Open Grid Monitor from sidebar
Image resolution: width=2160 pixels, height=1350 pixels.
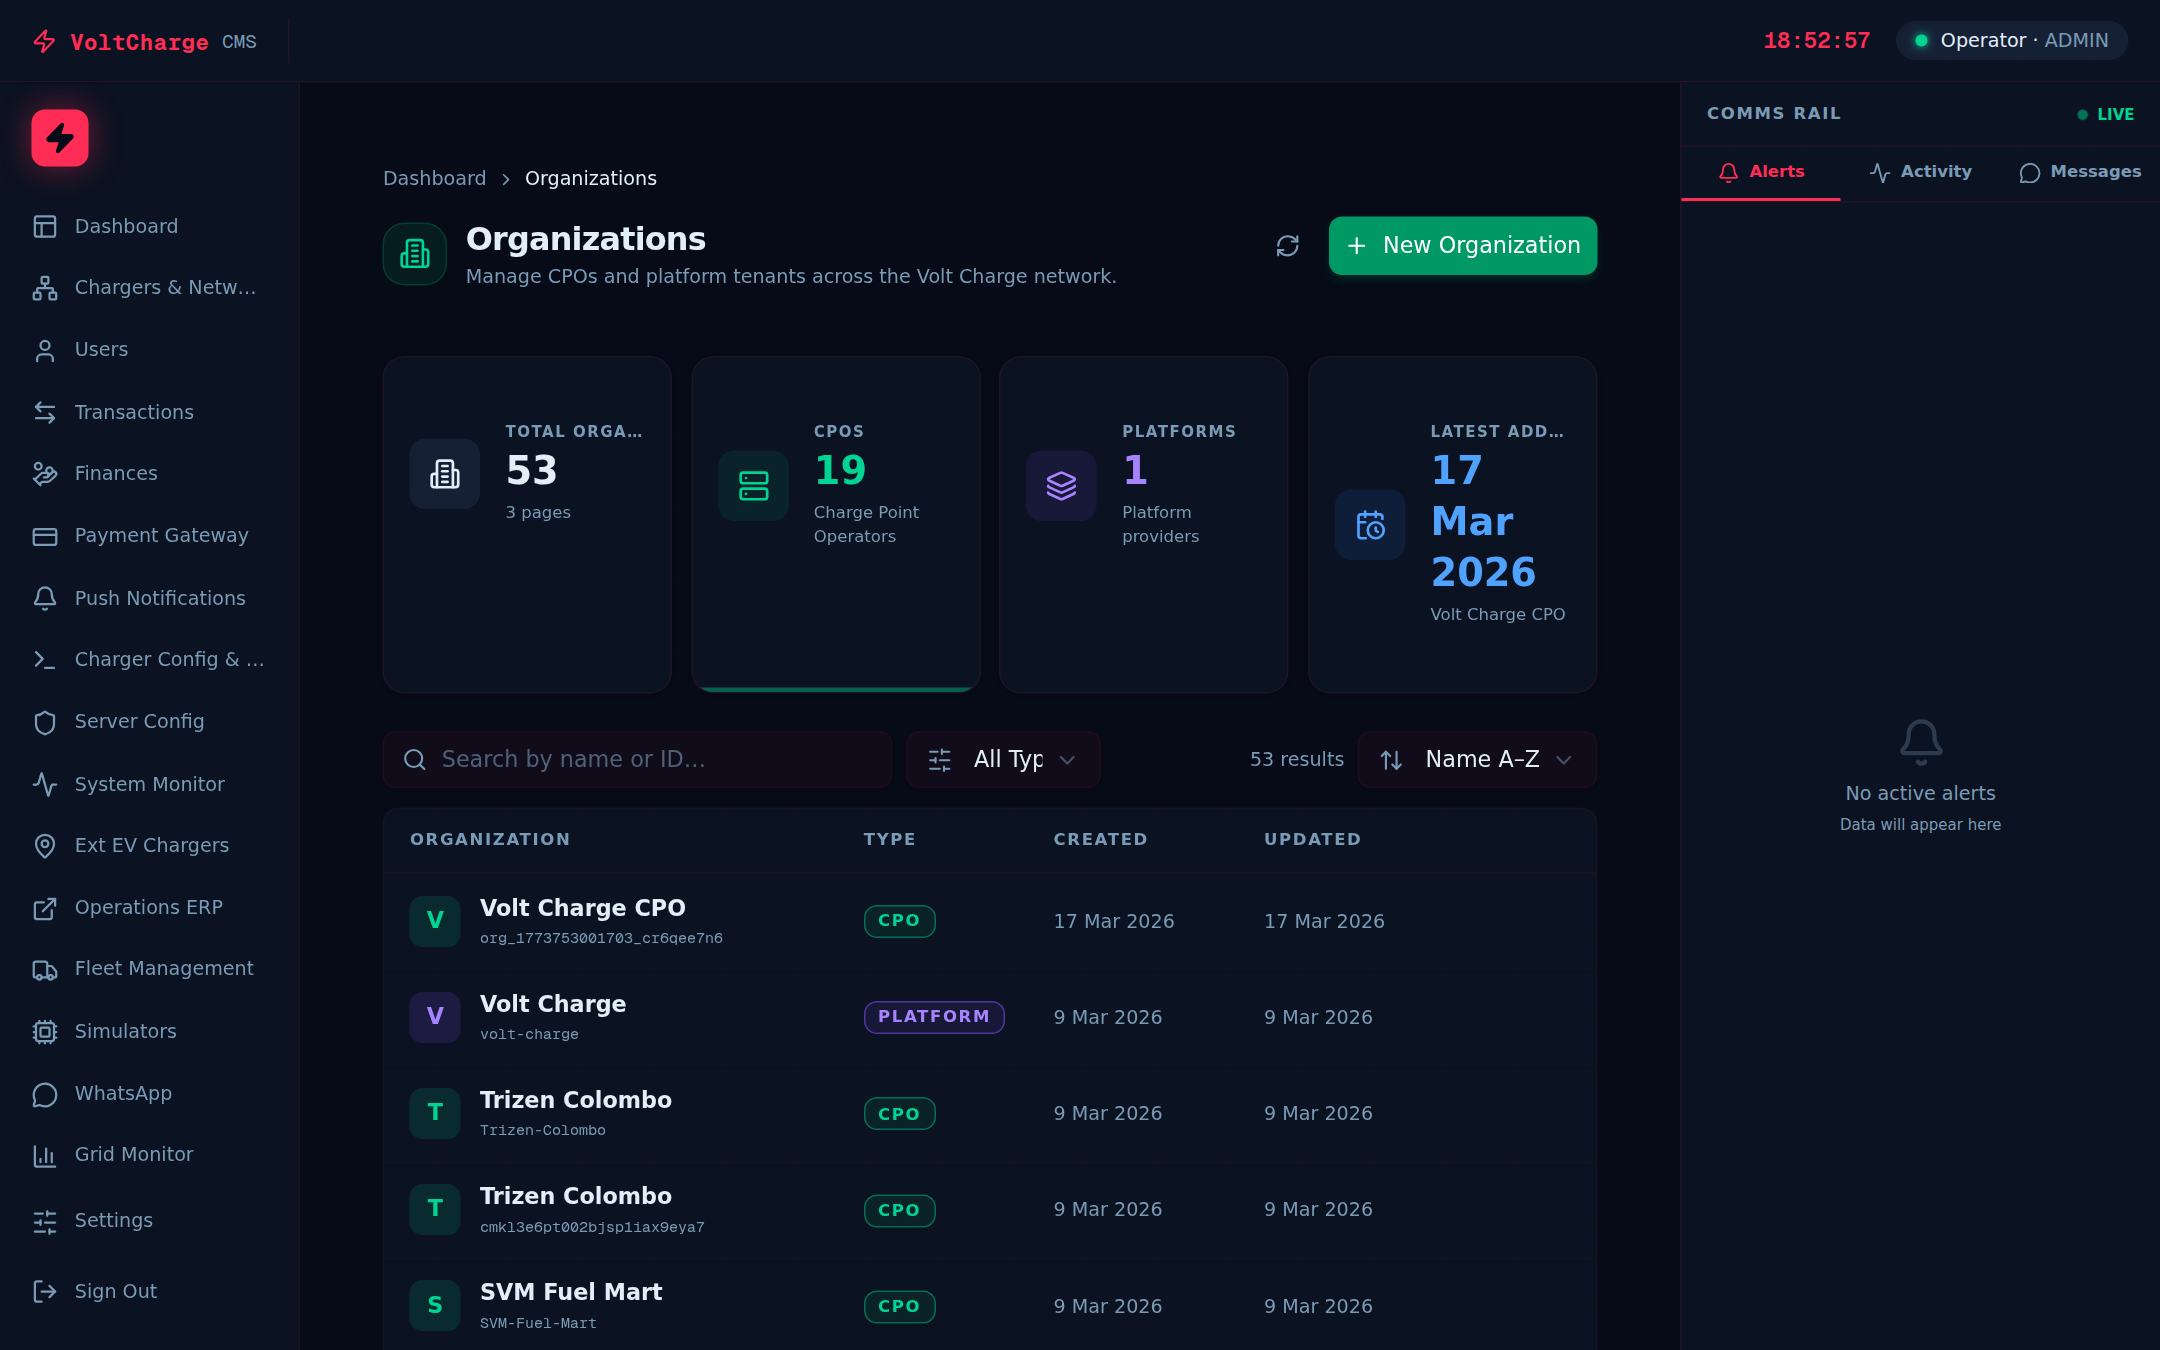click(133, 1154)
